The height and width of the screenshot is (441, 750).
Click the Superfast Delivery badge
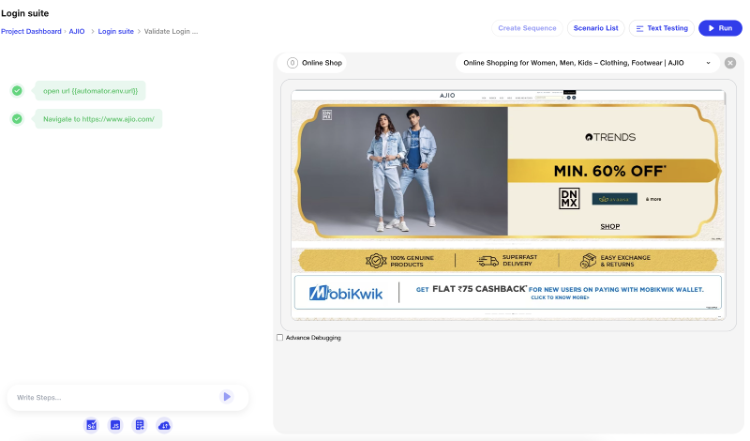pyautogui.click(x=507, y=261)
